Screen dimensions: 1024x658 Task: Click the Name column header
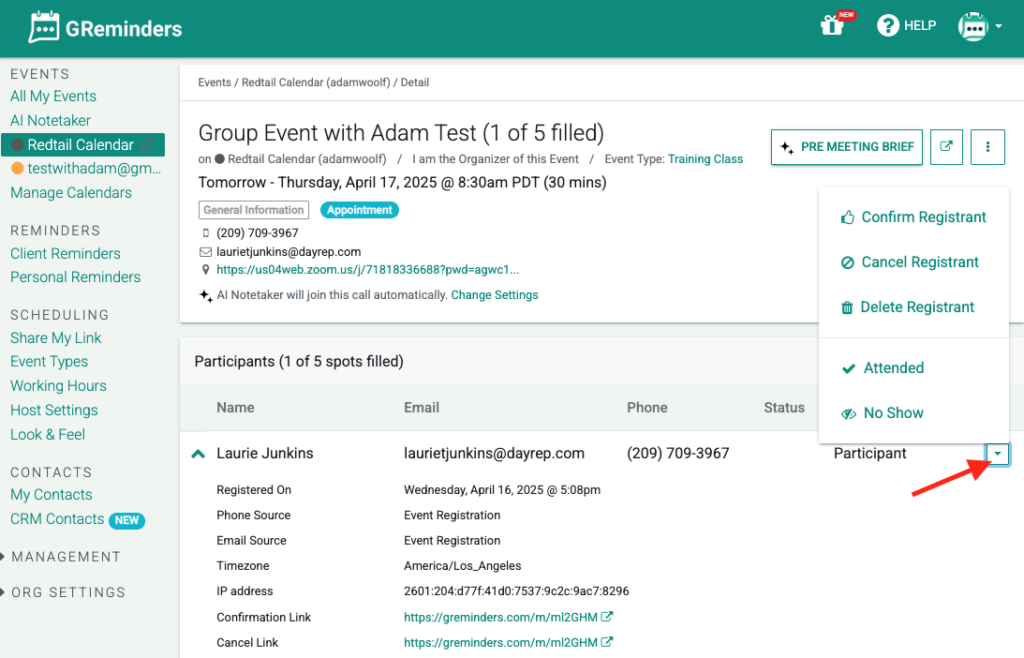(x=235, y=407)
